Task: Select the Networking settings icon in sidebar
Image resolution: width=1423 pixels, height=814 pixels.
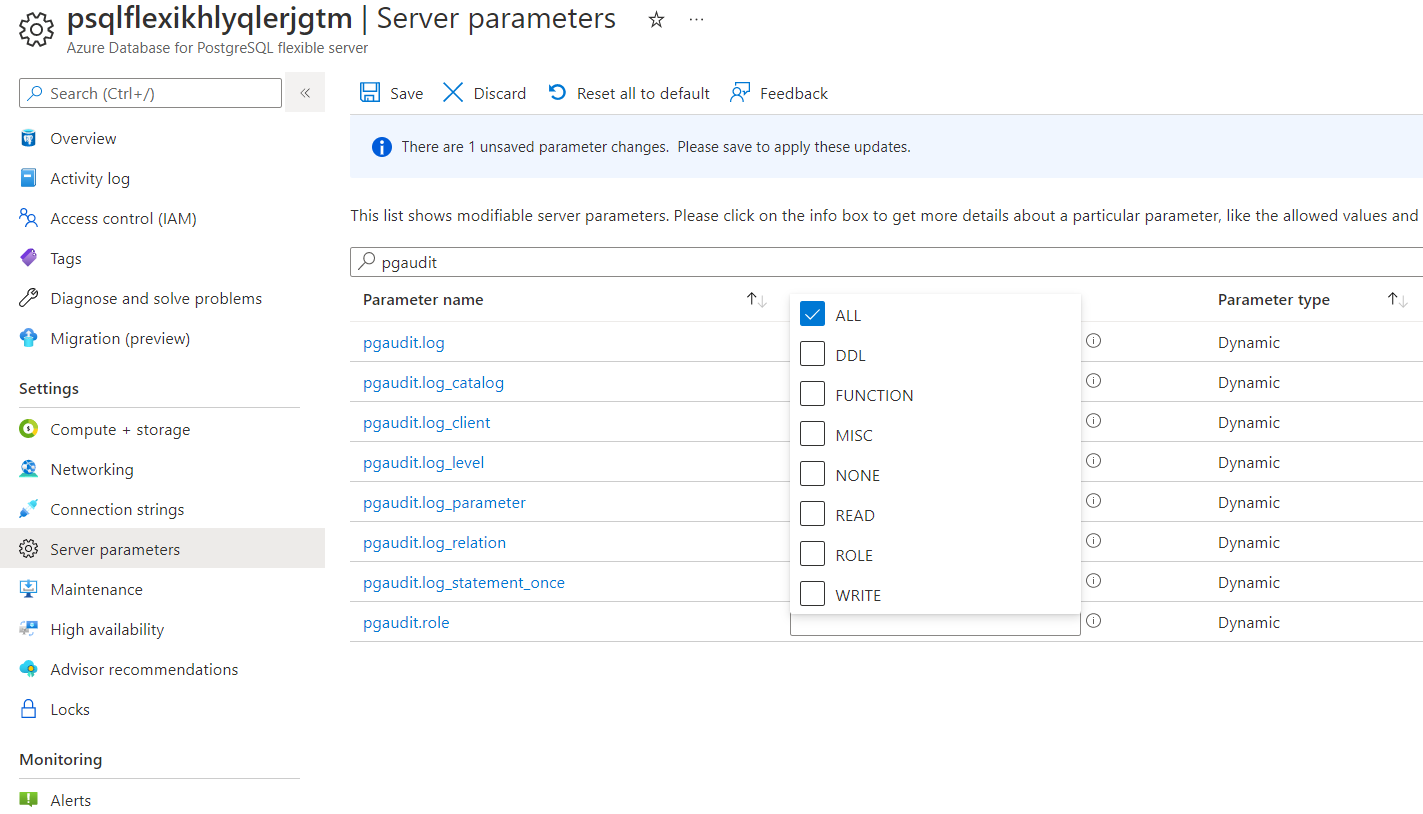Action: (x=31, y=468)
